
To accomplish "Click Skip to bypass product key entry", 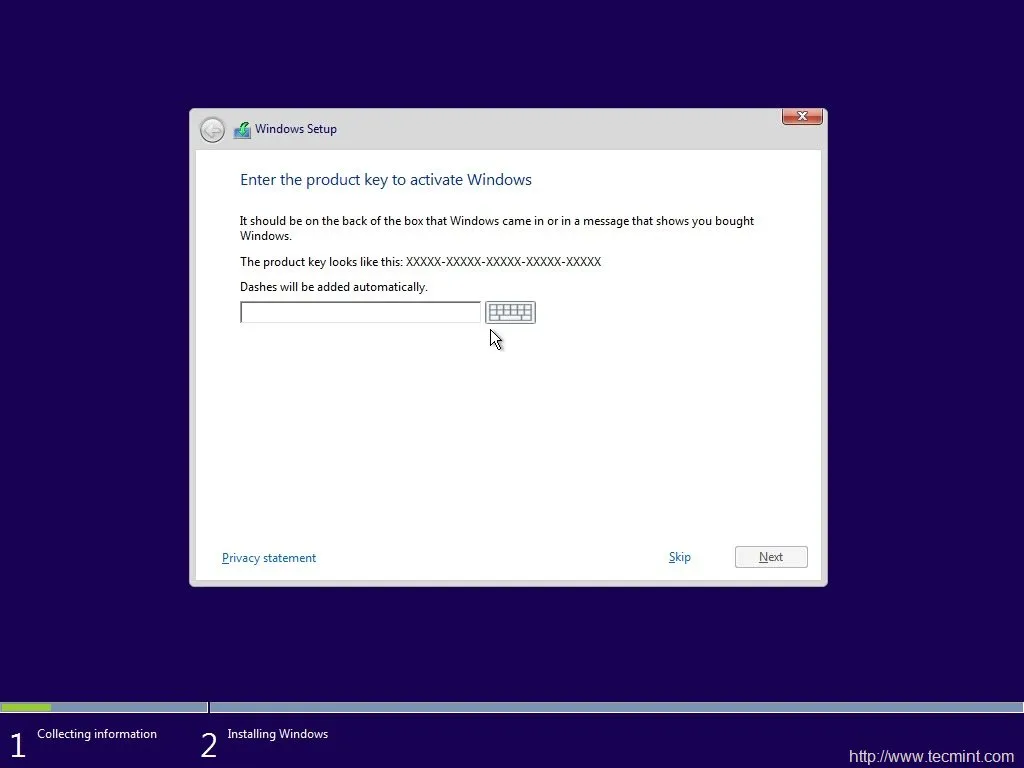I will coord(679,557).
